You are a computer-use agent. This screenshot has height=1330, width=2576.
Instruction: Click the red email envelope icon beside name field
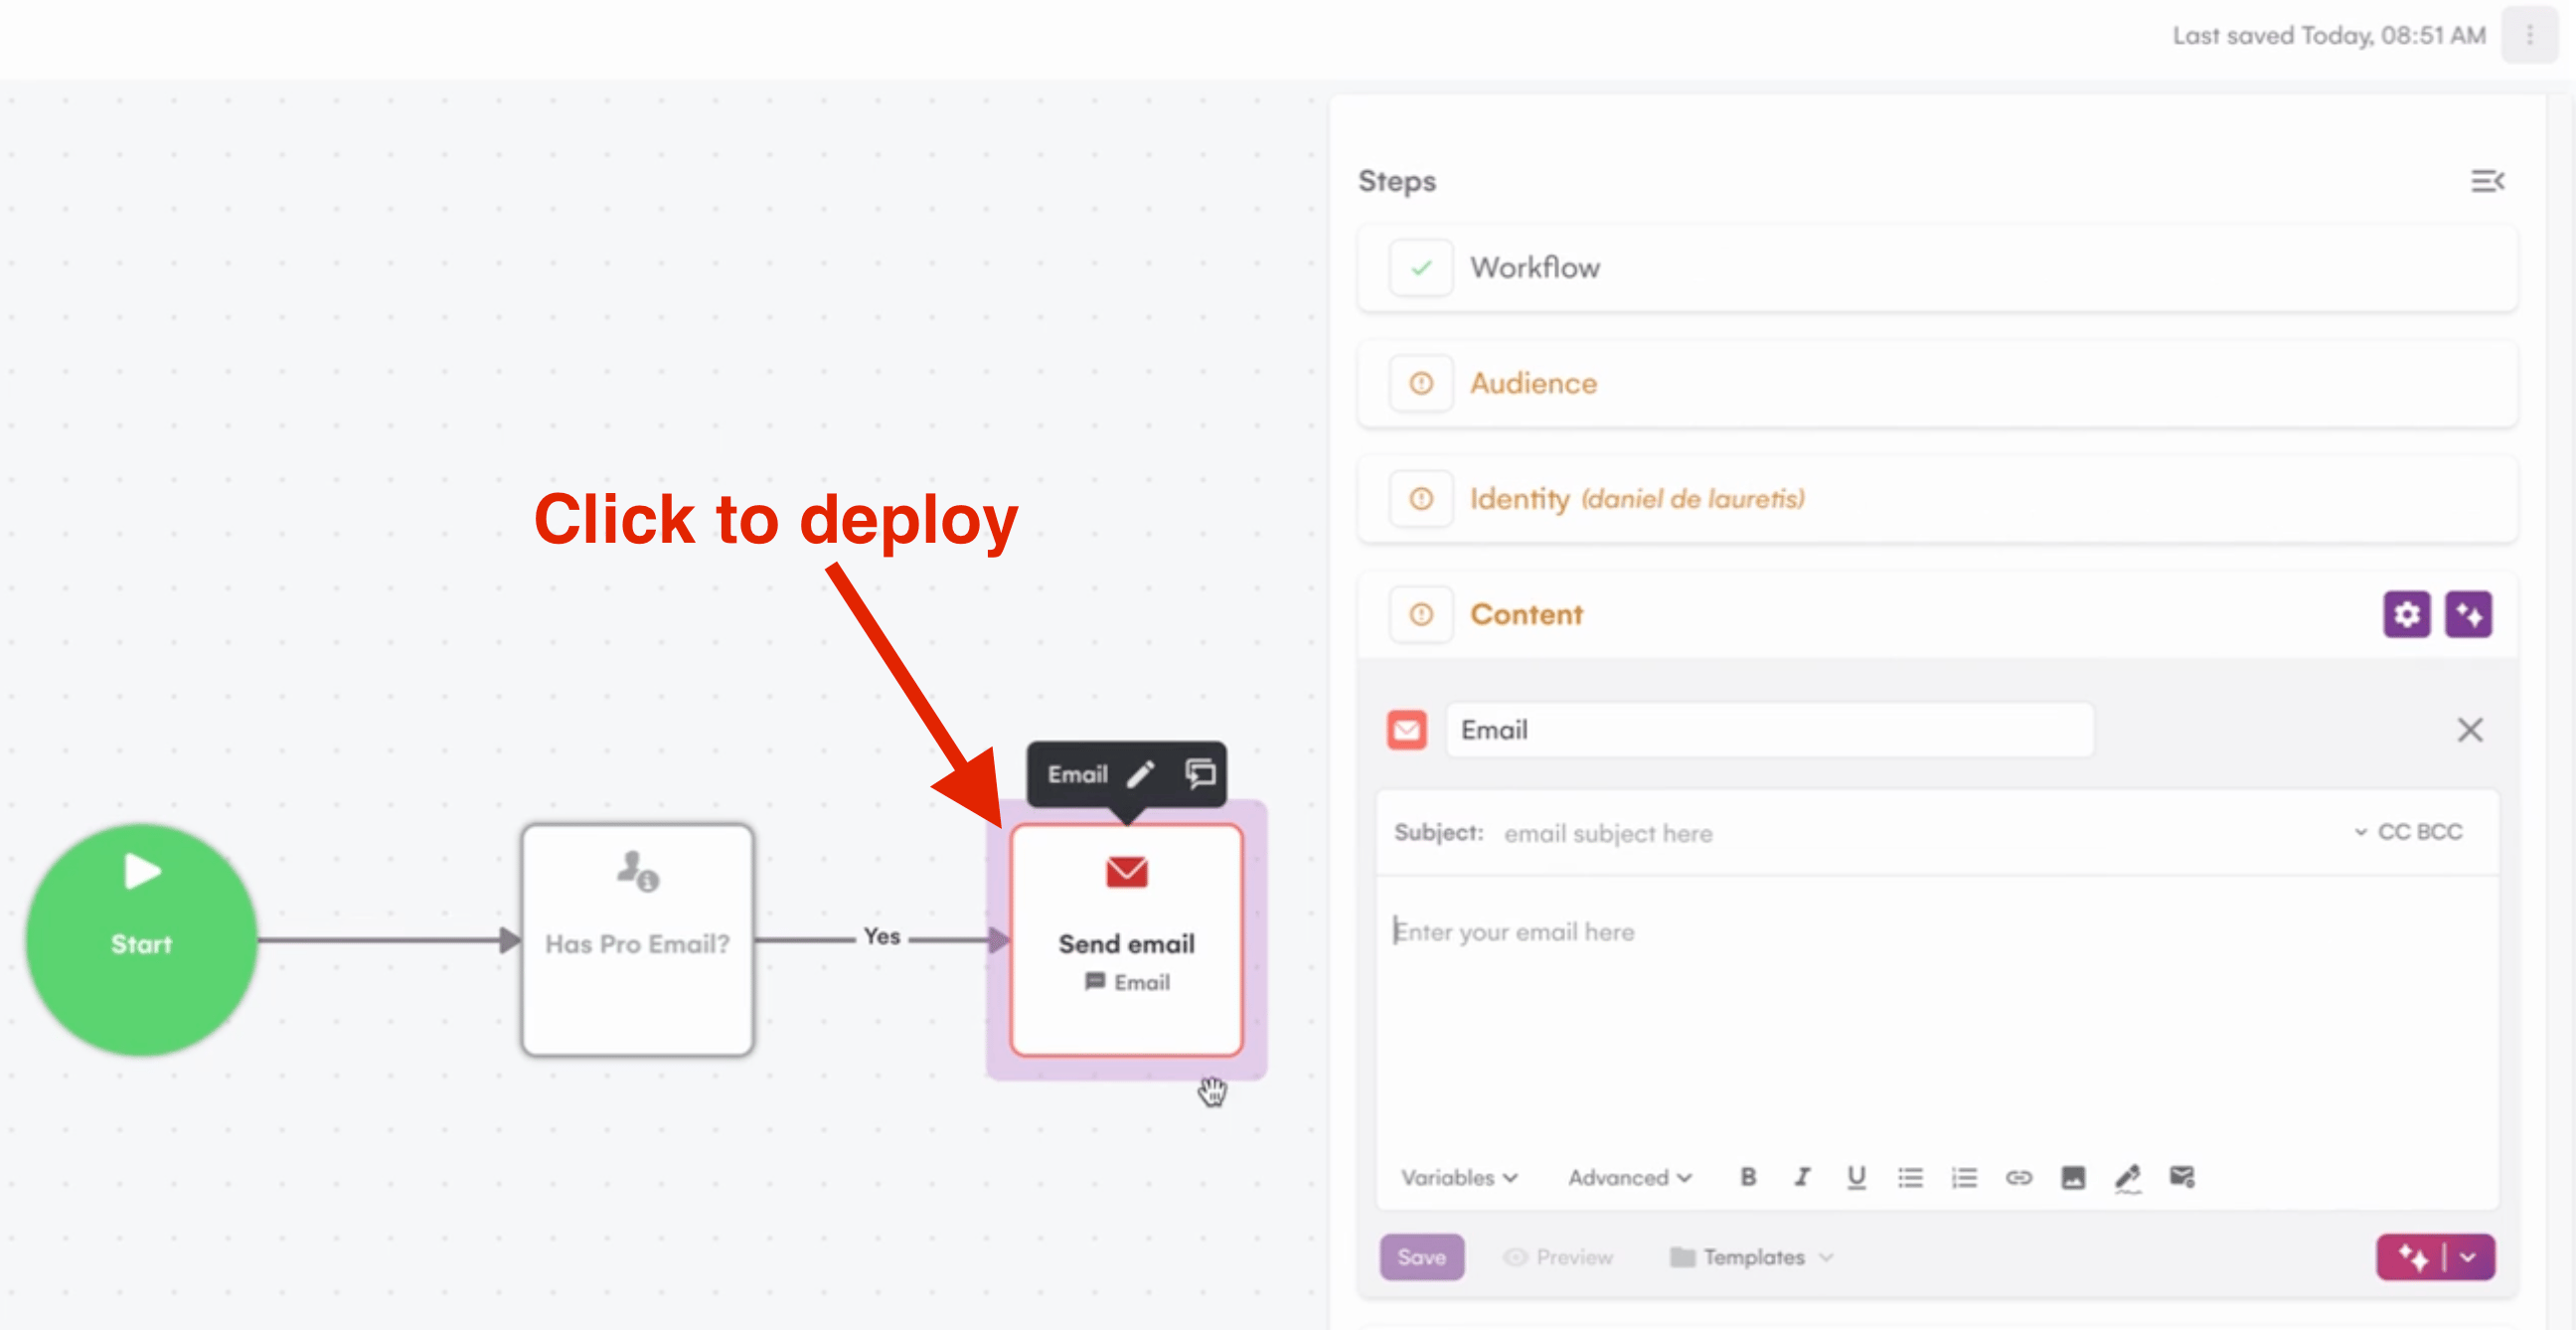[x=1406, y=730]
